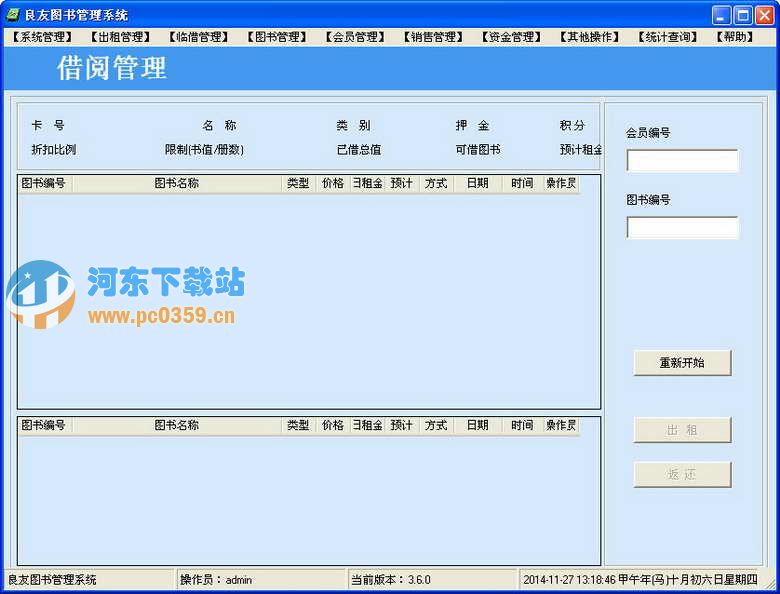Open the 【统计查询】 menu
The height and width of the screenshot is (594, 780).
[667, 37]
